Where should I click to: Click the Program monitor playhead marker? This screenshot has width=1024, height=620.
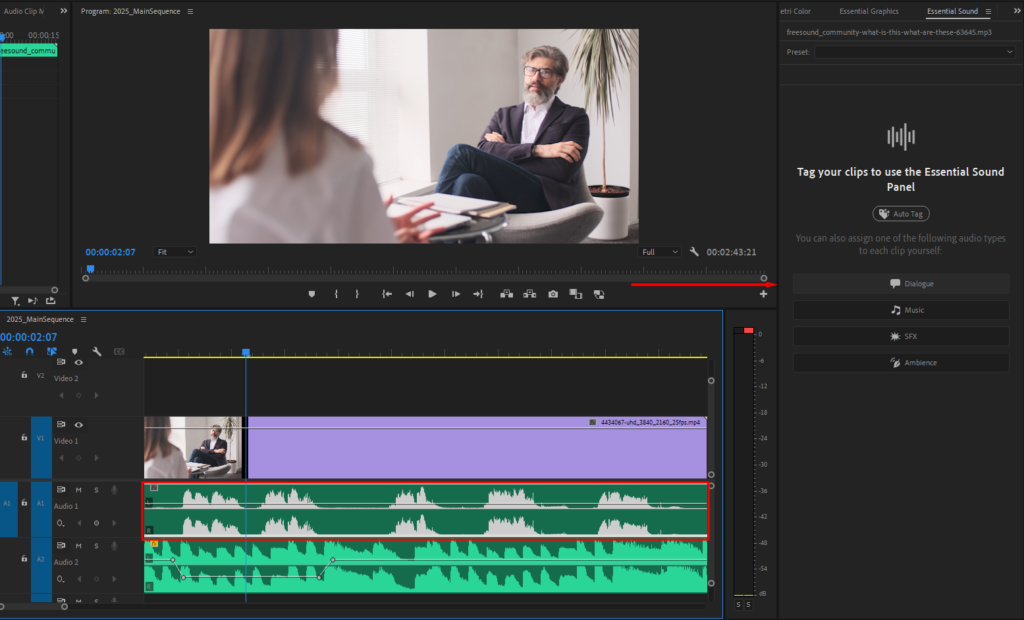[x=90, y=269]
